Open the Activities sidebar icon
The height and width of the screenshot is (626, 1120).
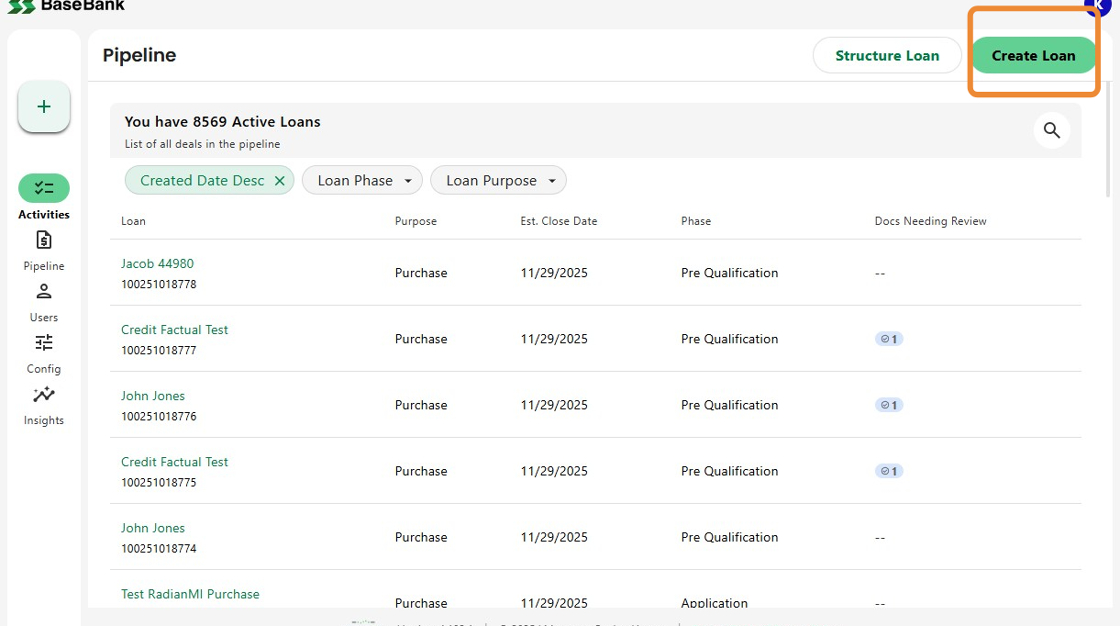(44, 188)
